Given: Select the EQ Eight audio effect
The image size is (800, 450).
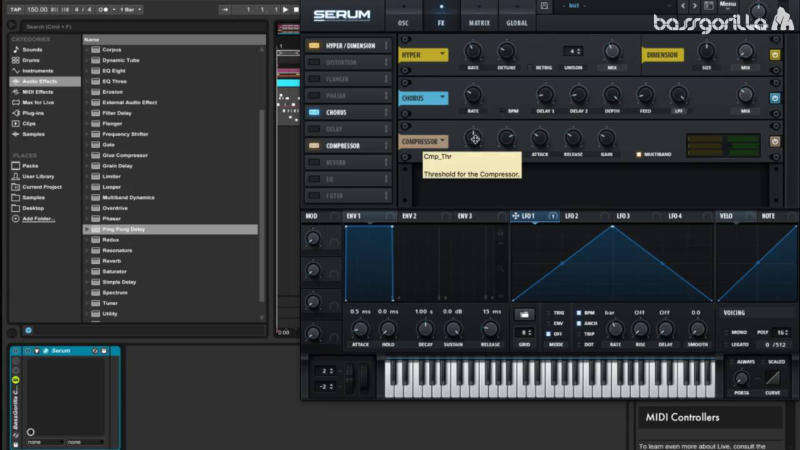Looking at the screenshot, I should (114, 71).
